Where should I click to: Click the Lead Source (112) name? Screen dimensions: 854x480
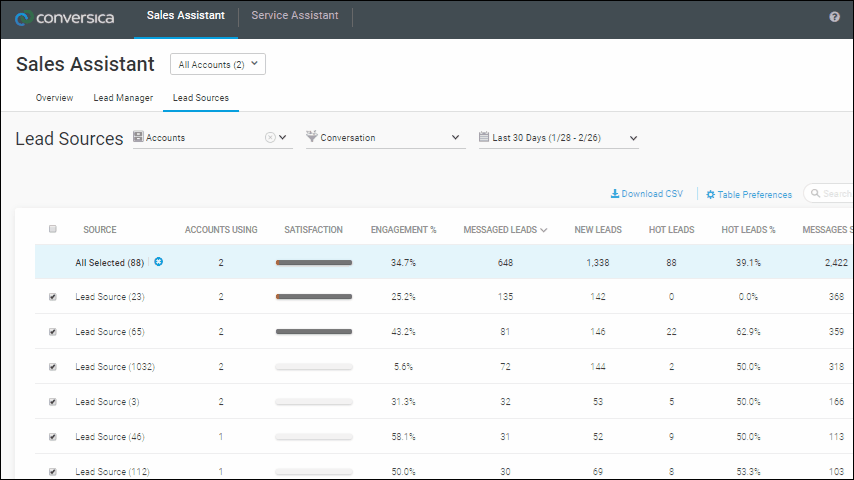112,471
